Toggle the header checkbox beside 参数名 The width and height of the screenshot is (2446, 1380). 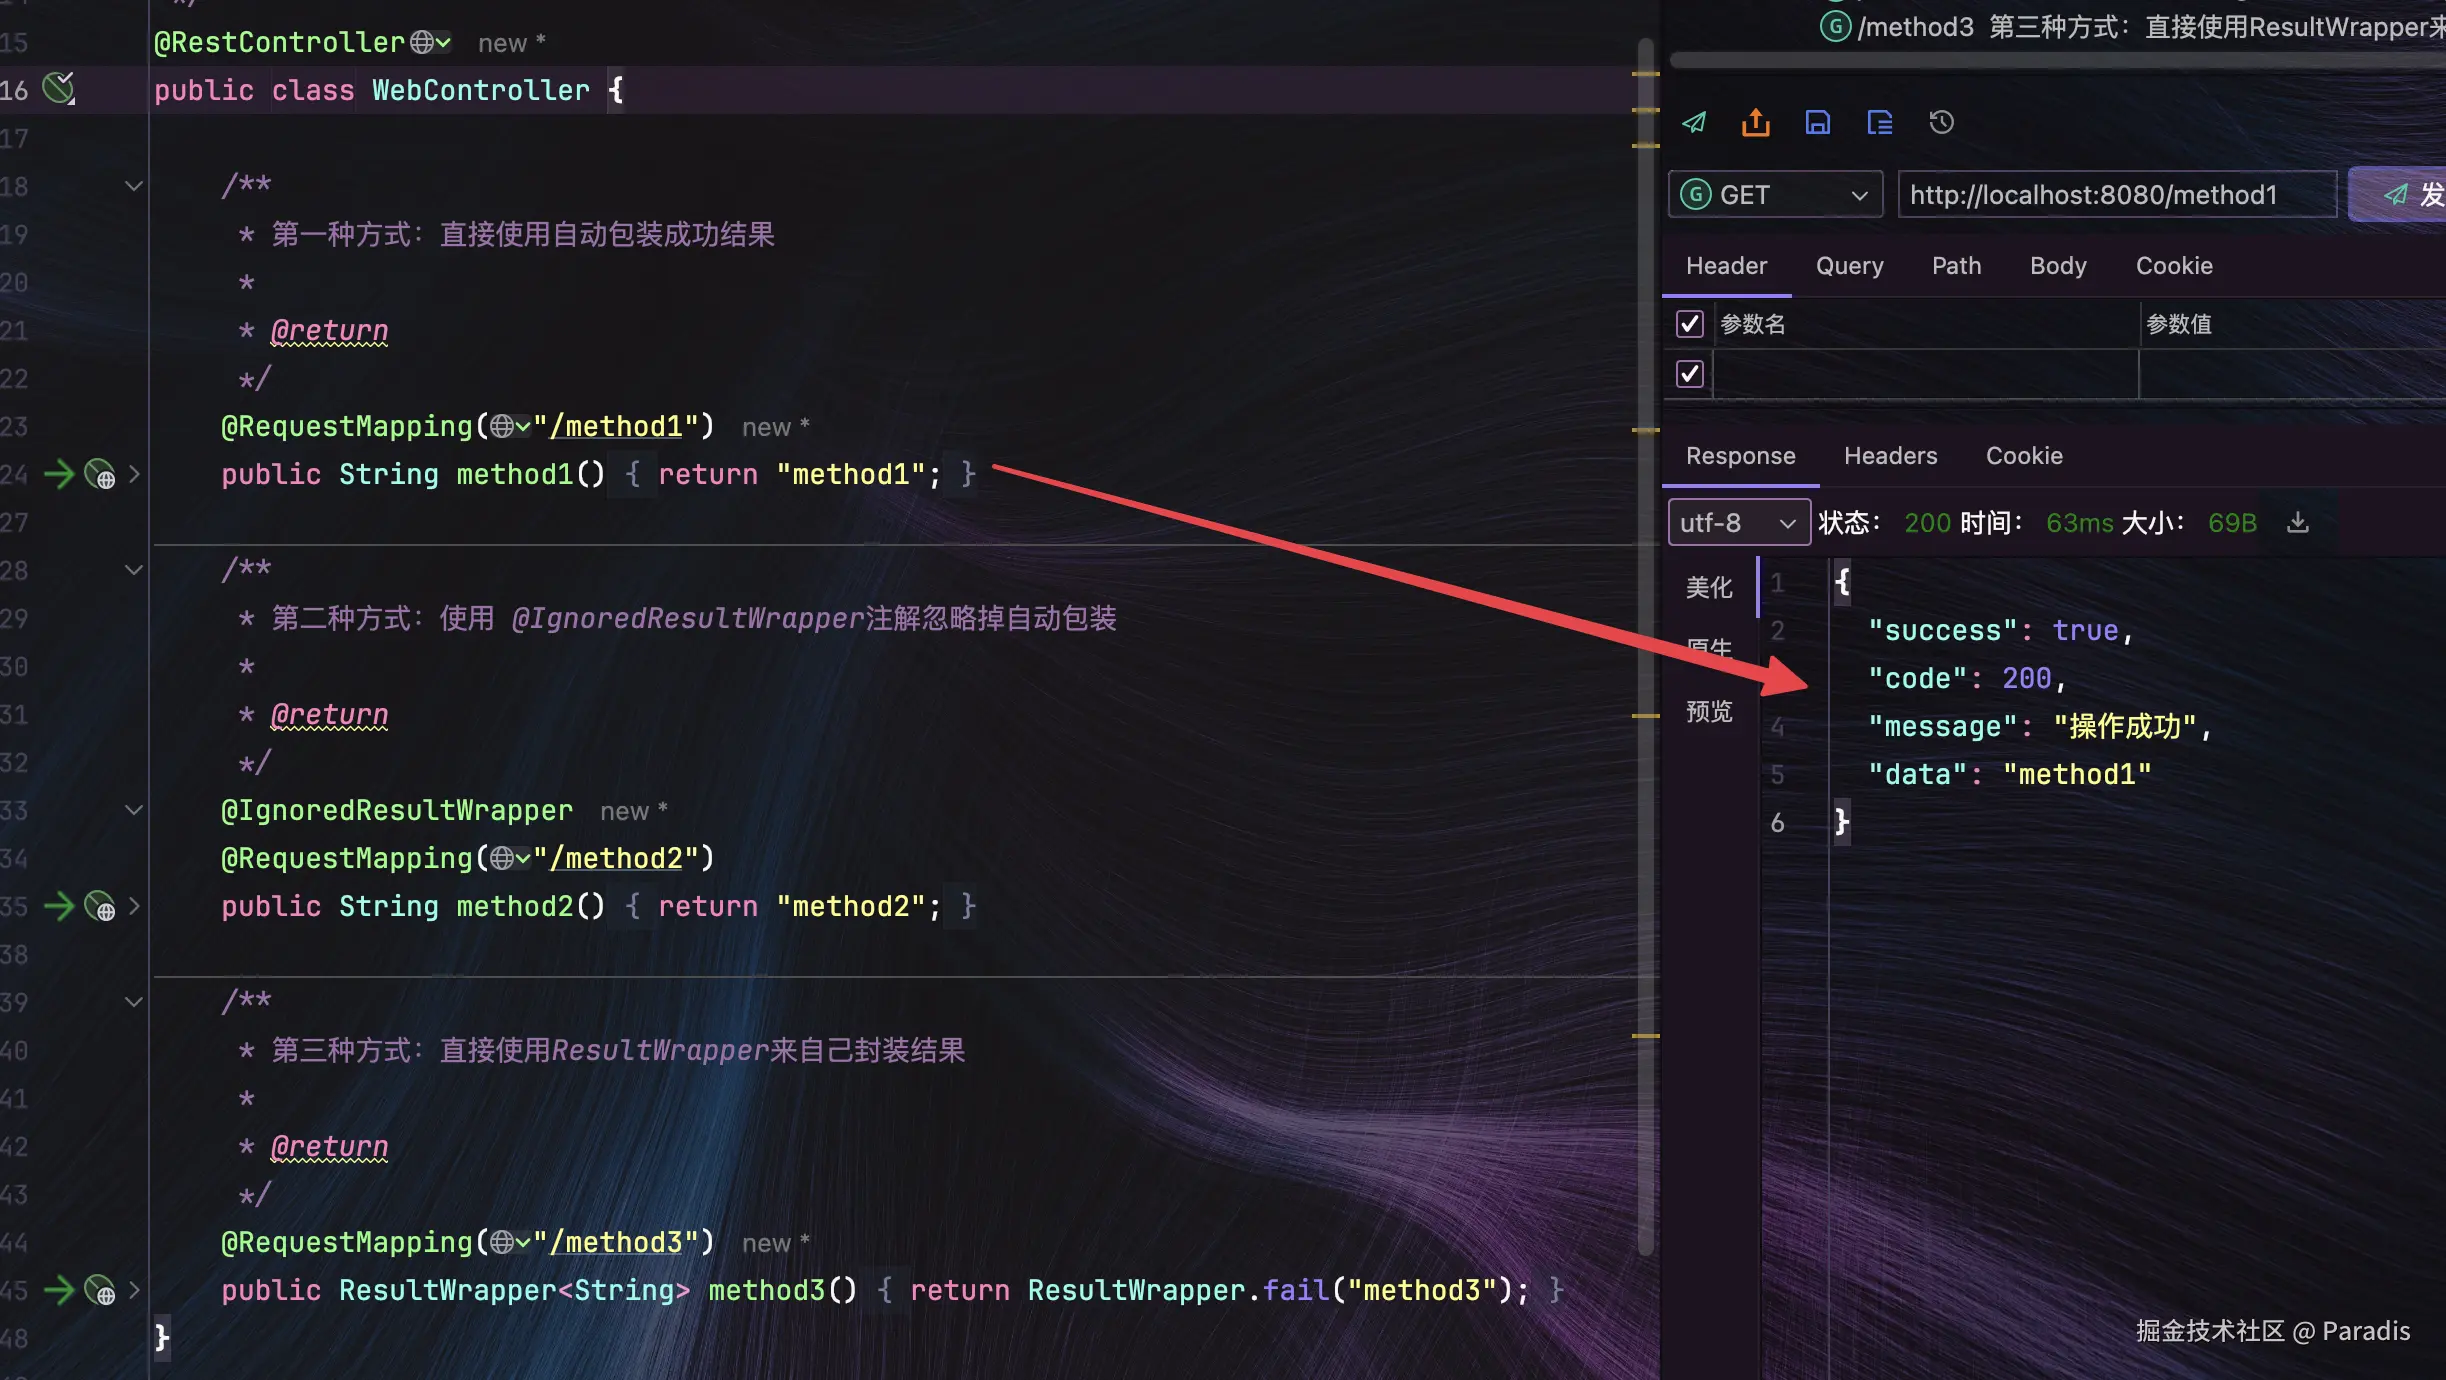[x=1689, y=324]
